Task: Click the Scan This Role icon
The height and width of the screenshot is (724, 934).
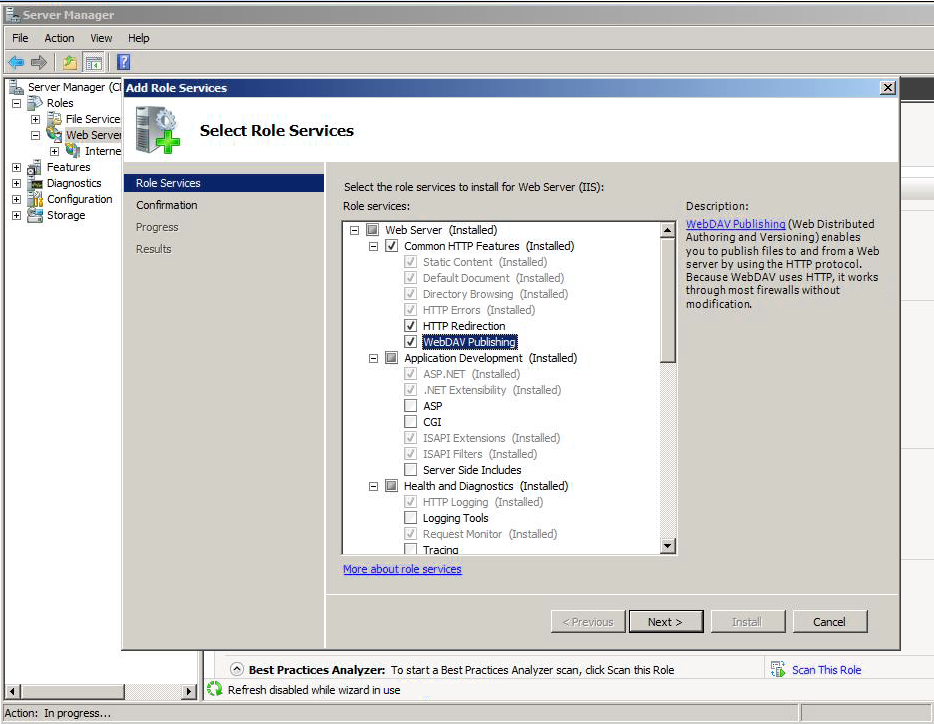Action: (778, 670)
